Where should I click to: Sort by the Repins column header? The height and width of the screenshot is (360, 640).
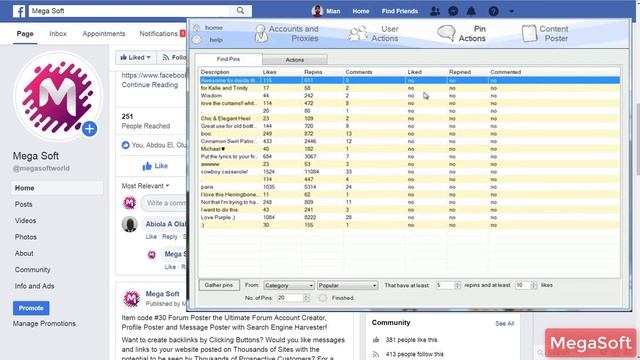pyautogui.click(x=313, y=72)
